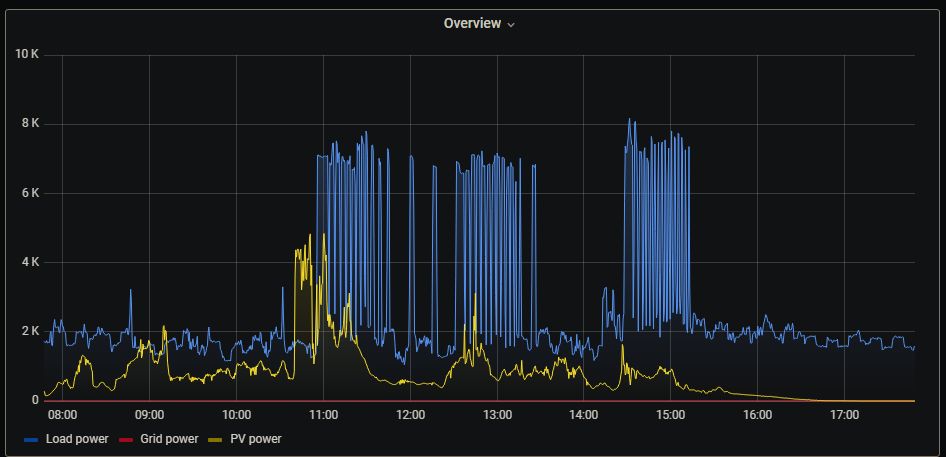946x457 pixels.
Task: Click the red Grid power color swatch
Action: [x=126, y=439]
